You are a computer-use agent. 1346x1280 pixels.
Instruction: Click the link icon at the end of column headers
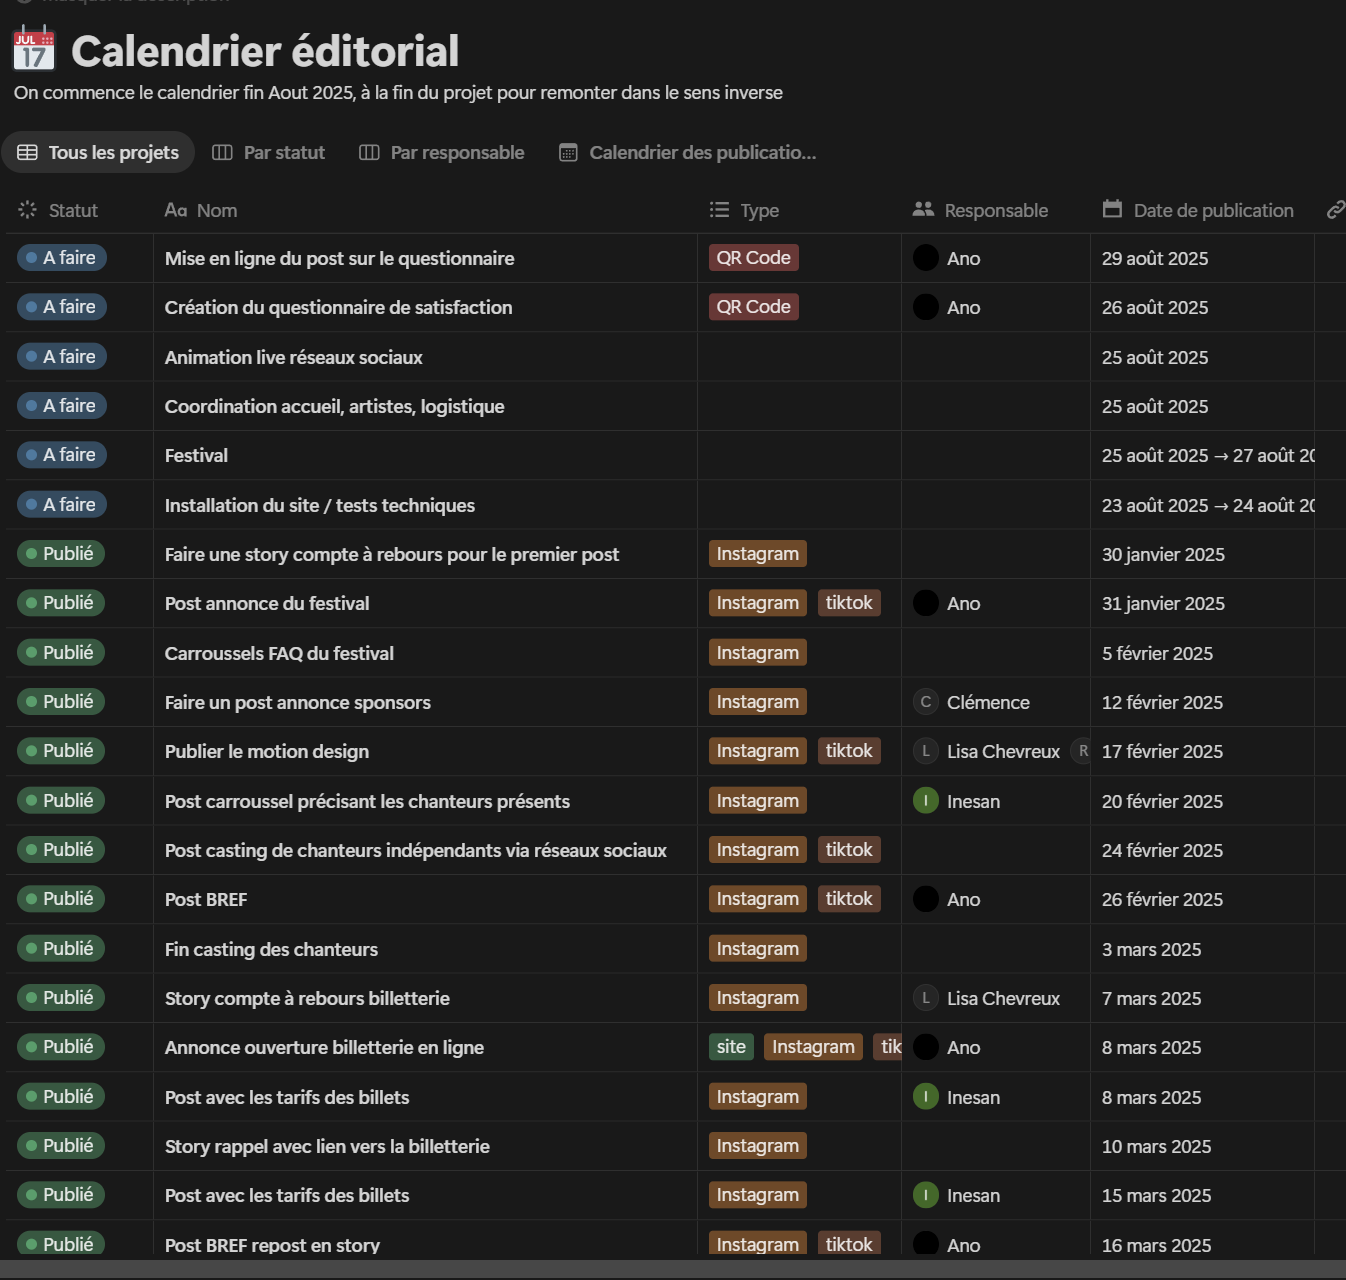coord(1334,210)
